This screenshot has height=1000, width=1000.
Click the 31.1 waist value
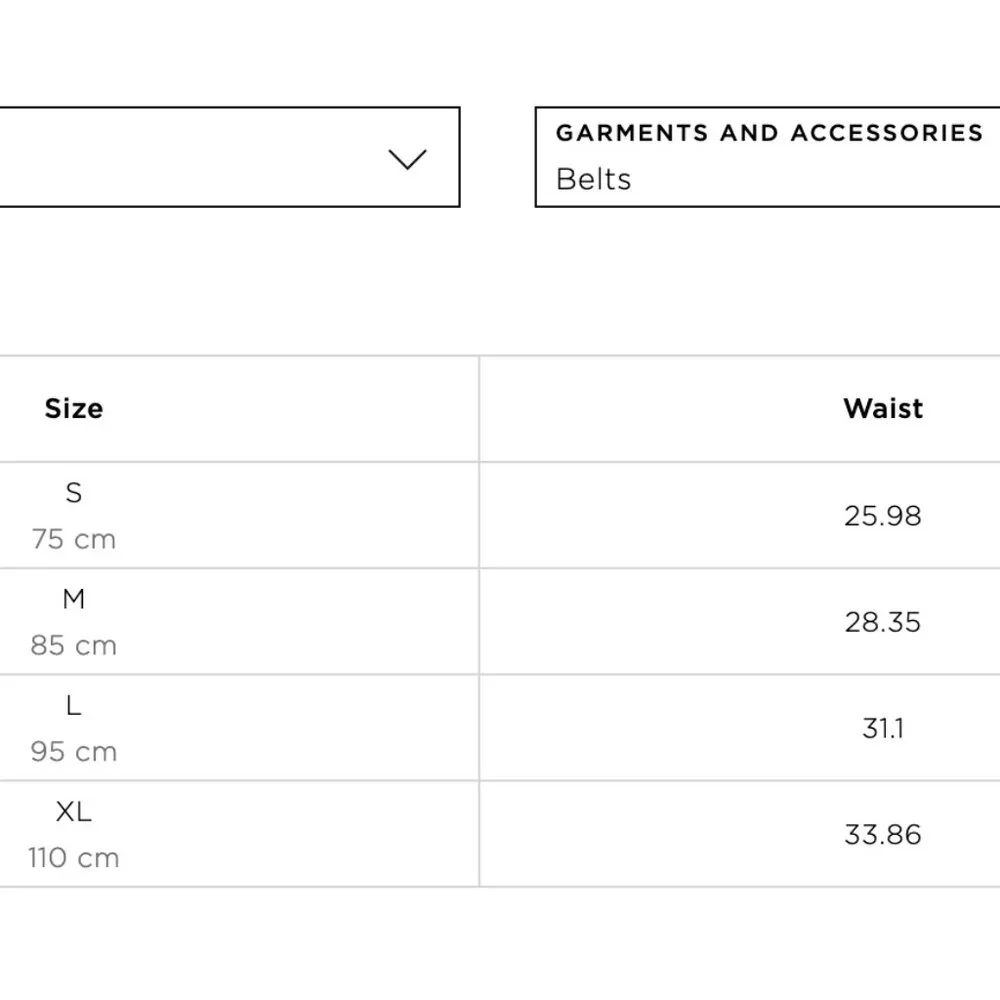[883, 728]
